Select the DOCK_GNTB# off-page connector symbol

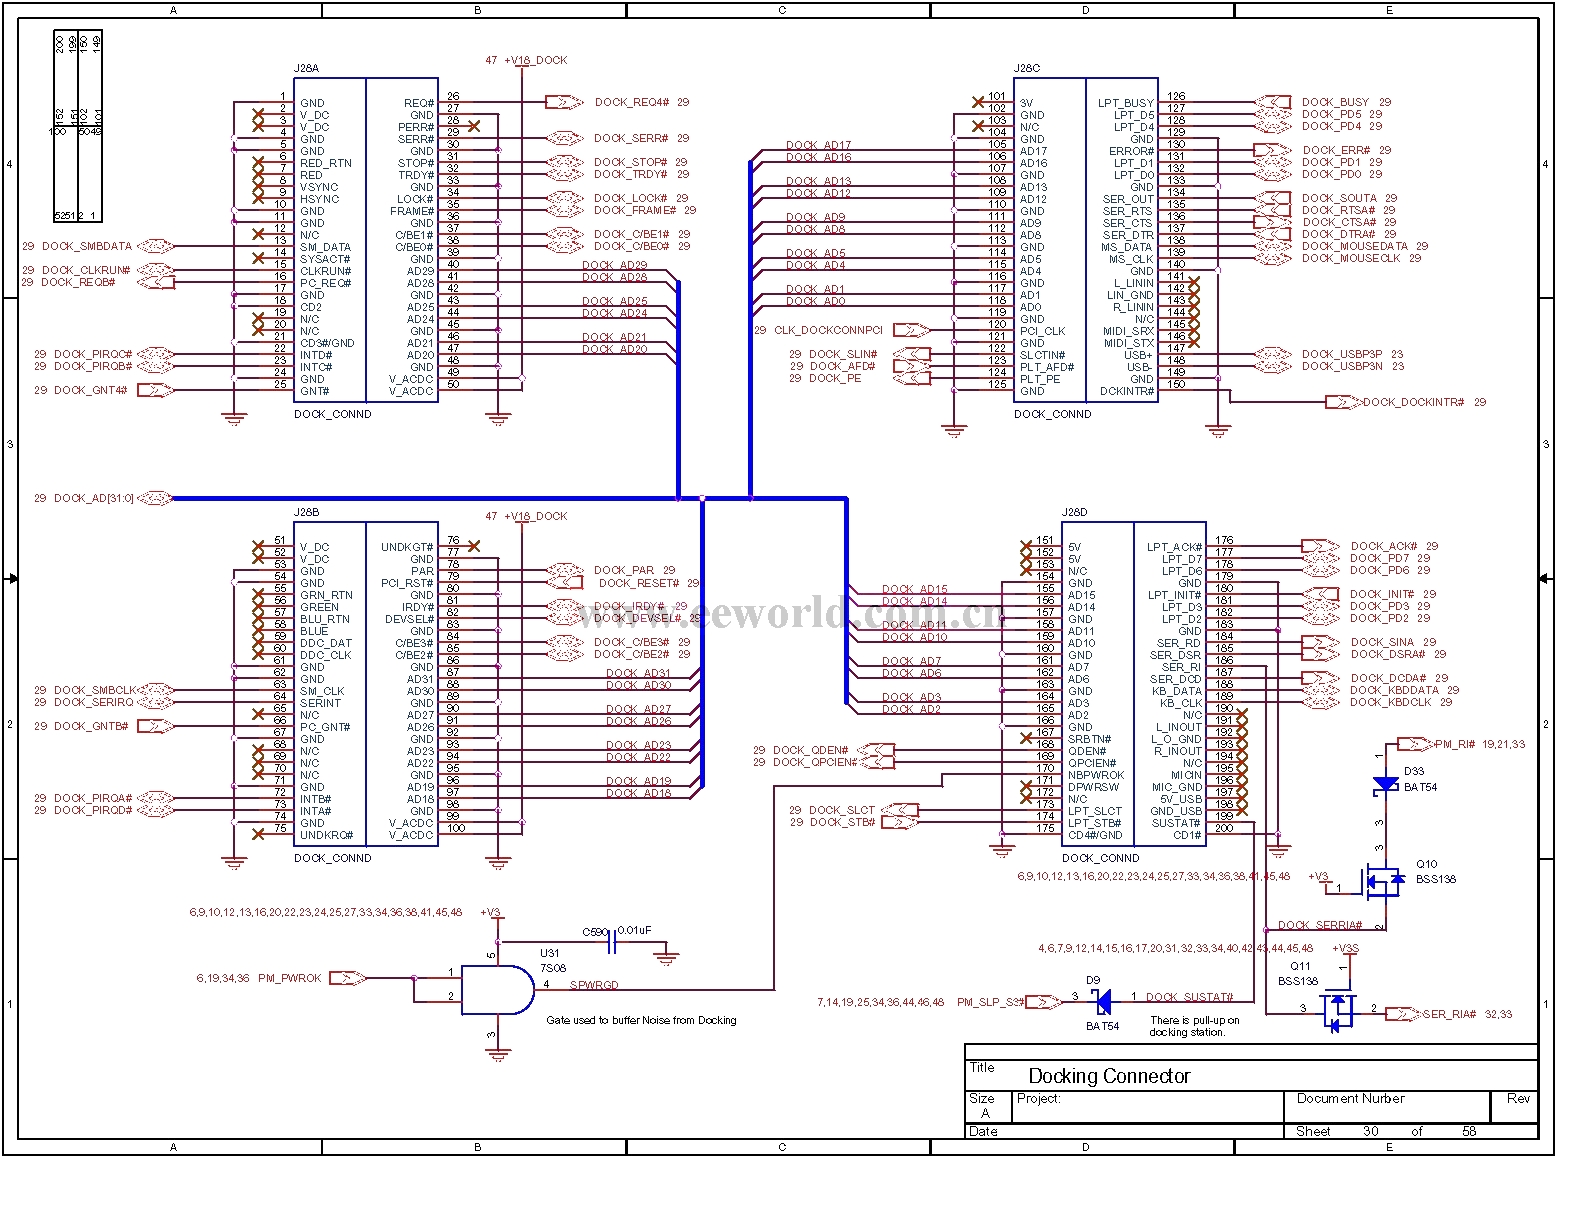(x=155, y=726)
